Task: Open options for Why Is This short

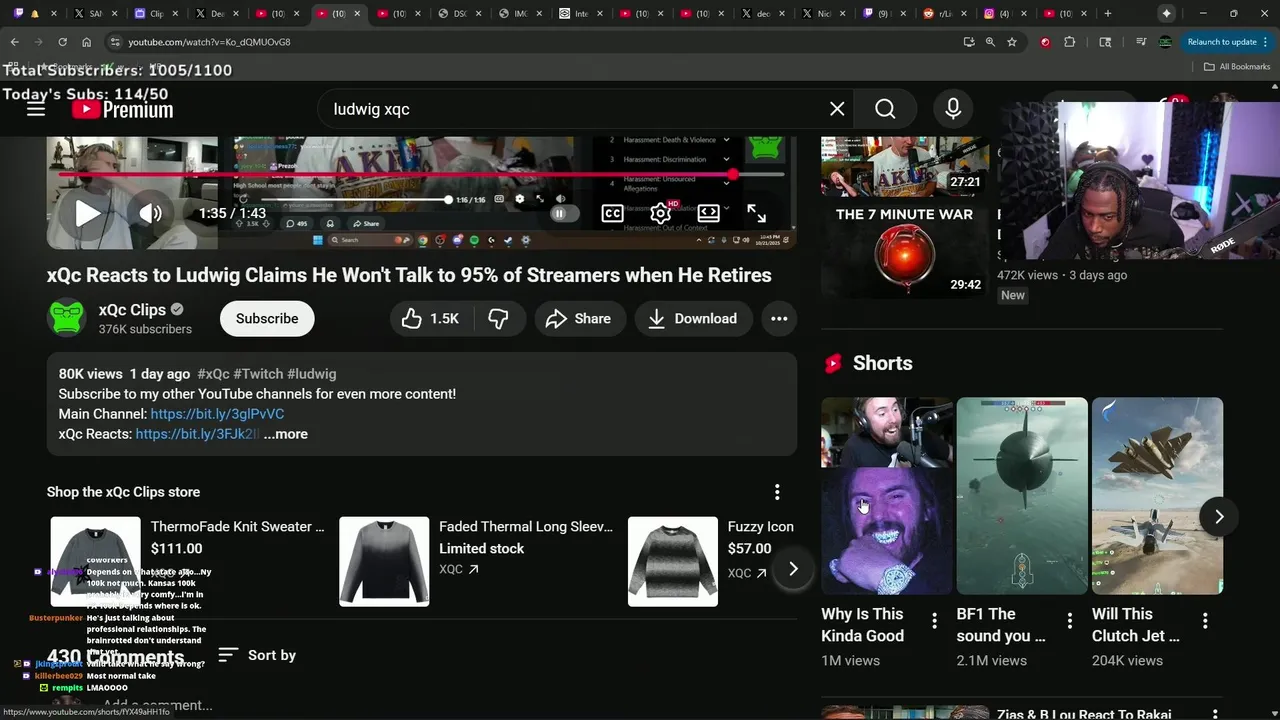Action: 934,621
